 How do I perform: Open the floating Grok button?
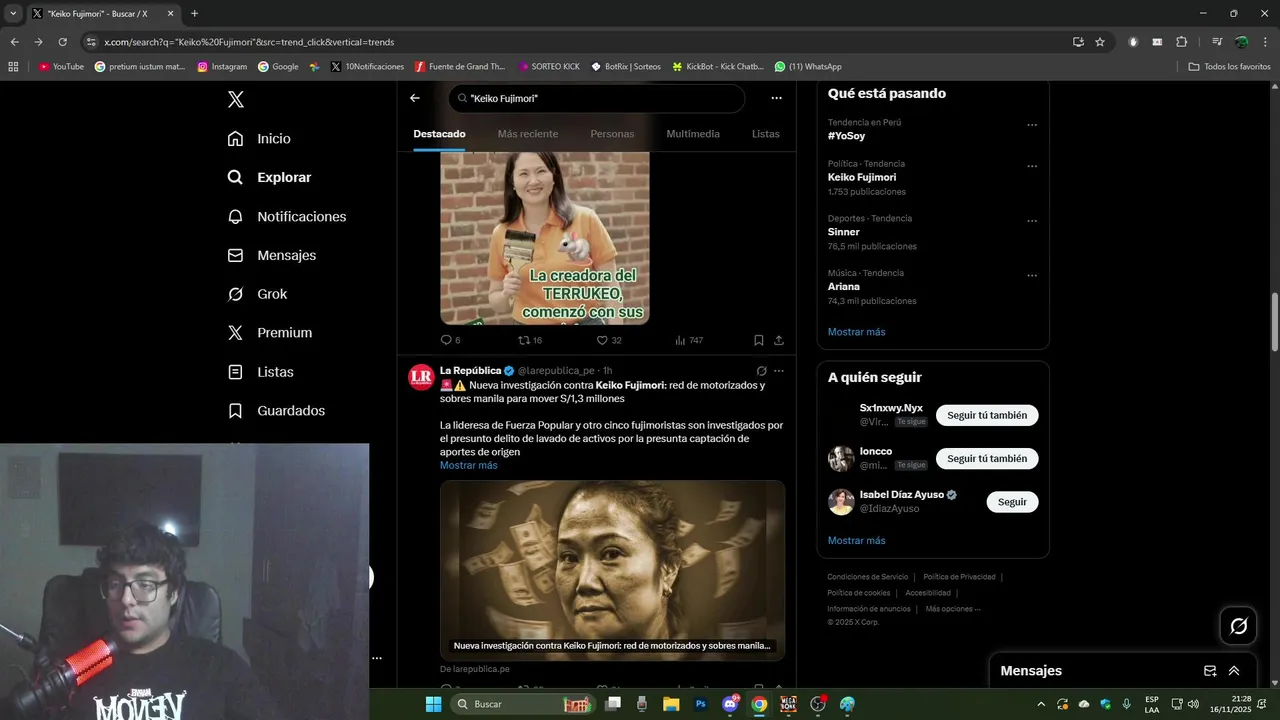(x=1238, y=626)
